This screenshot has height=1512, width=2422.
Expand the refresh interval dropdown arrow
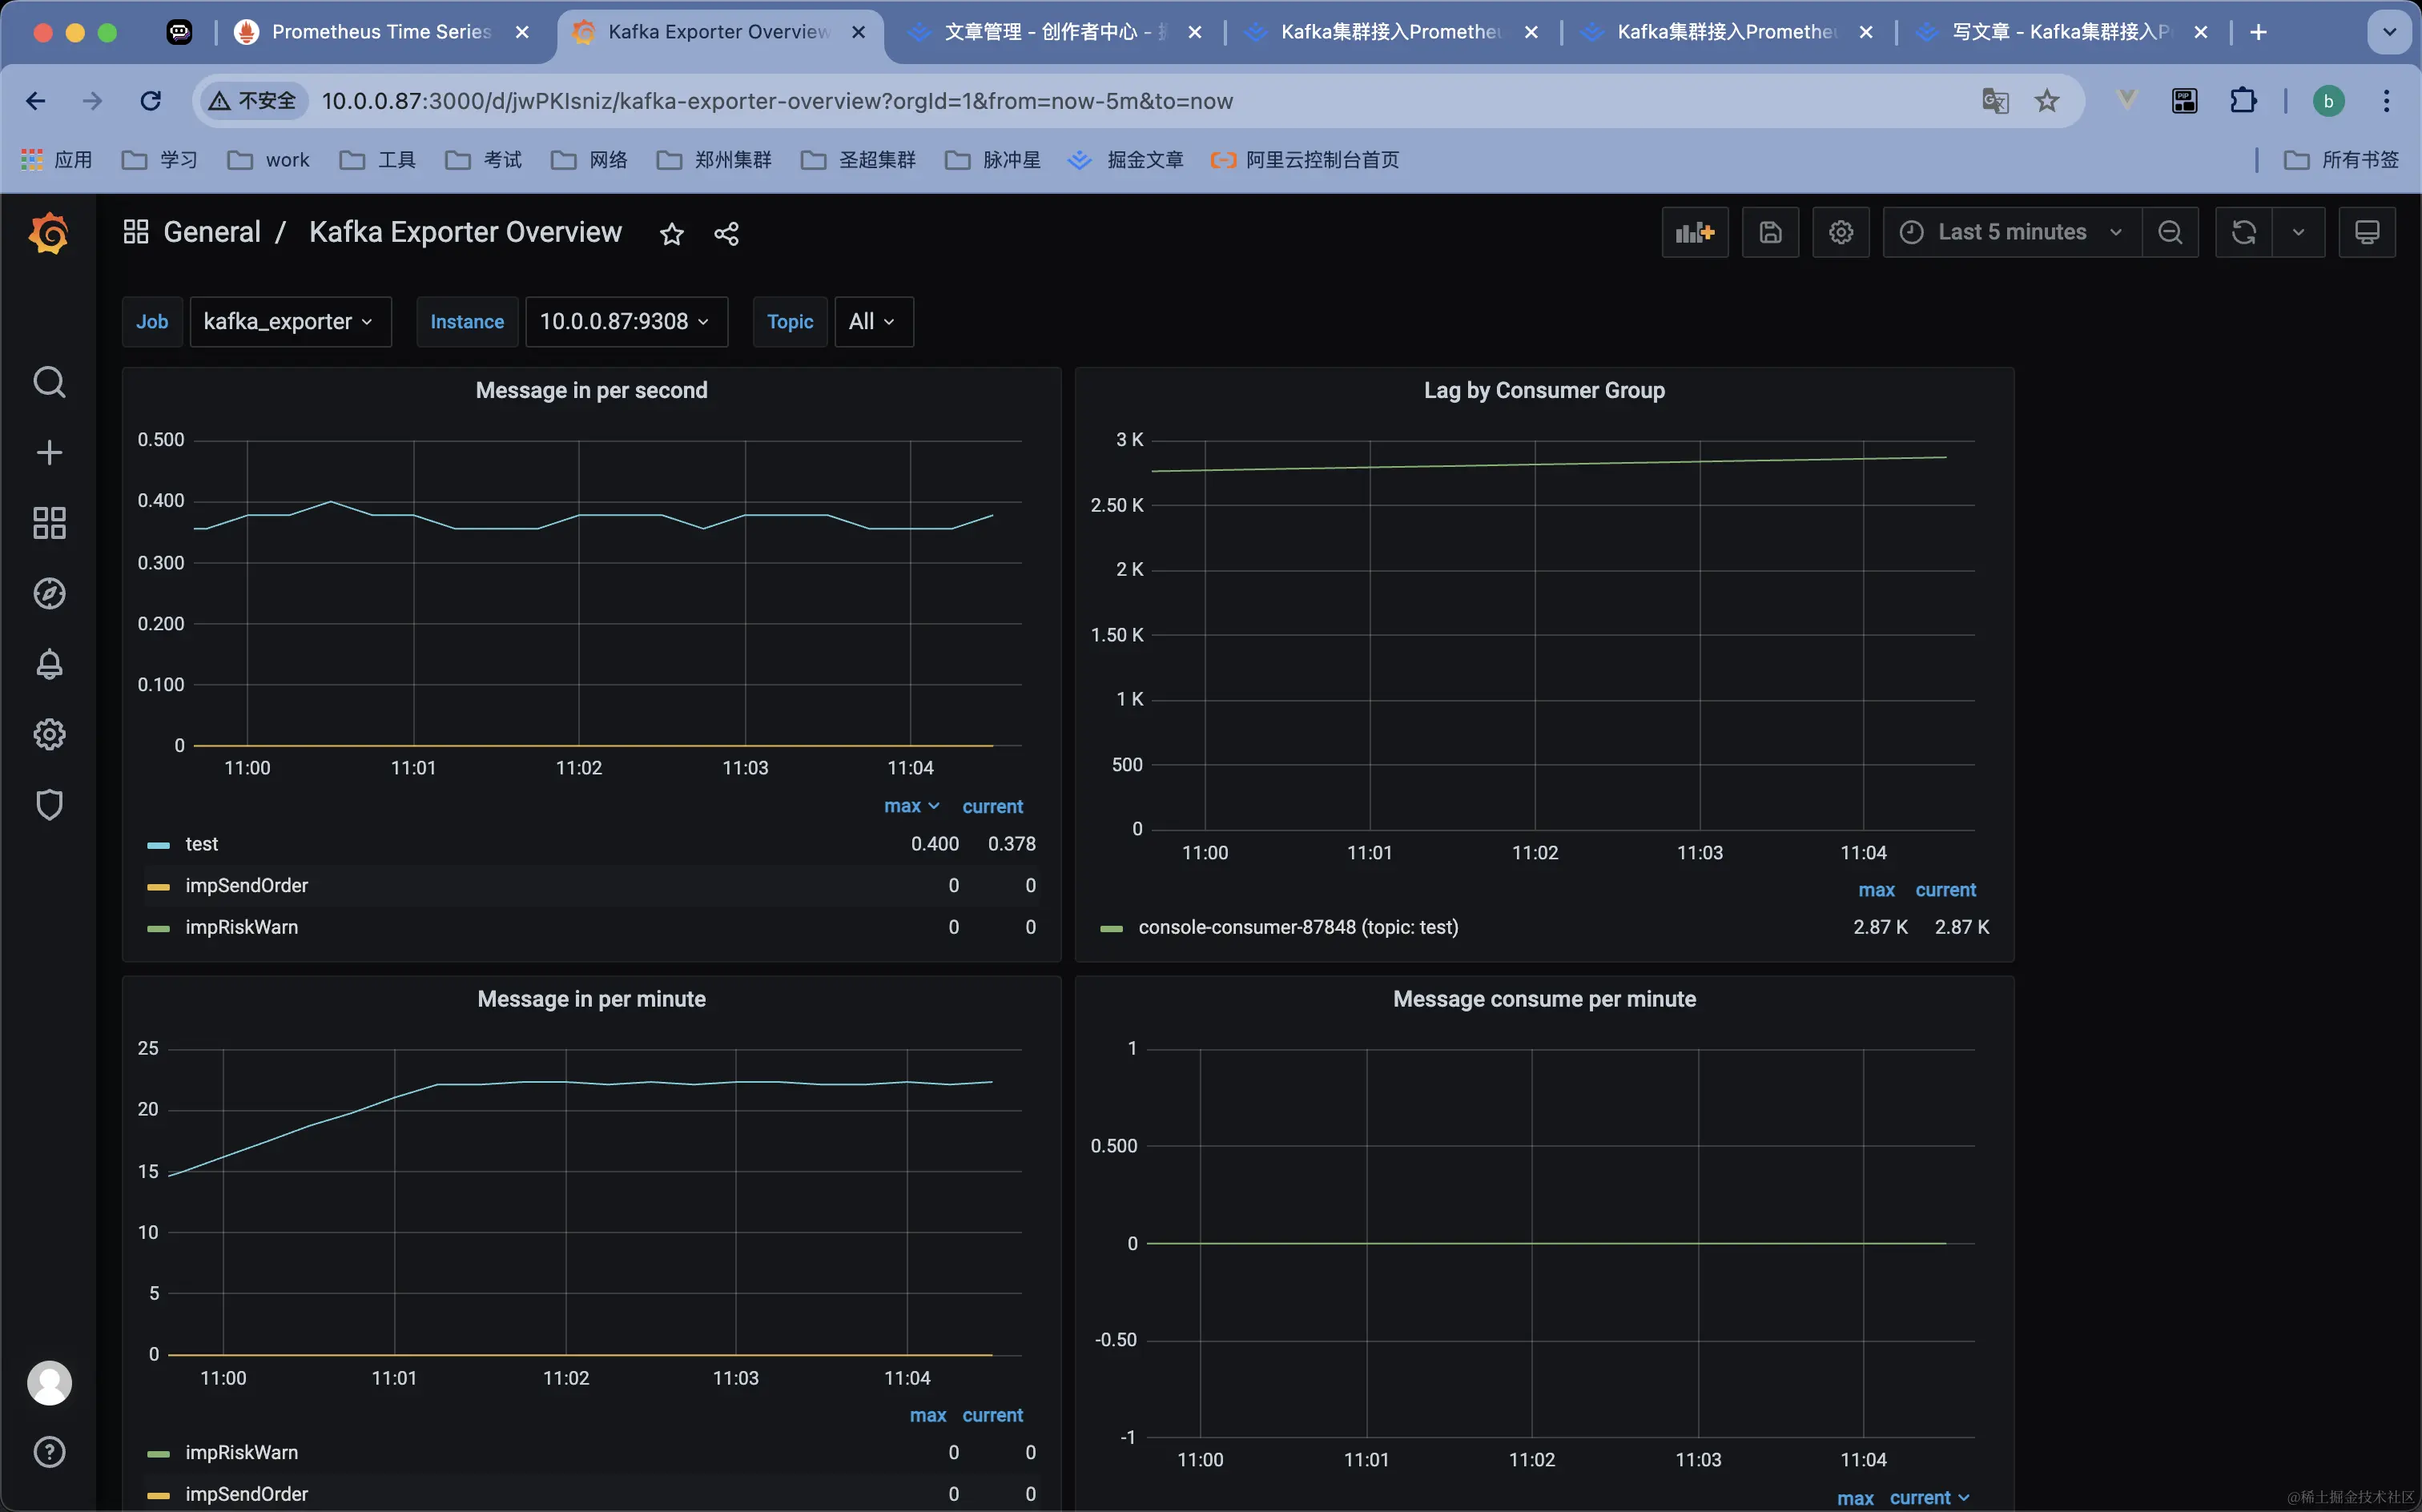tap(2298, 233)
